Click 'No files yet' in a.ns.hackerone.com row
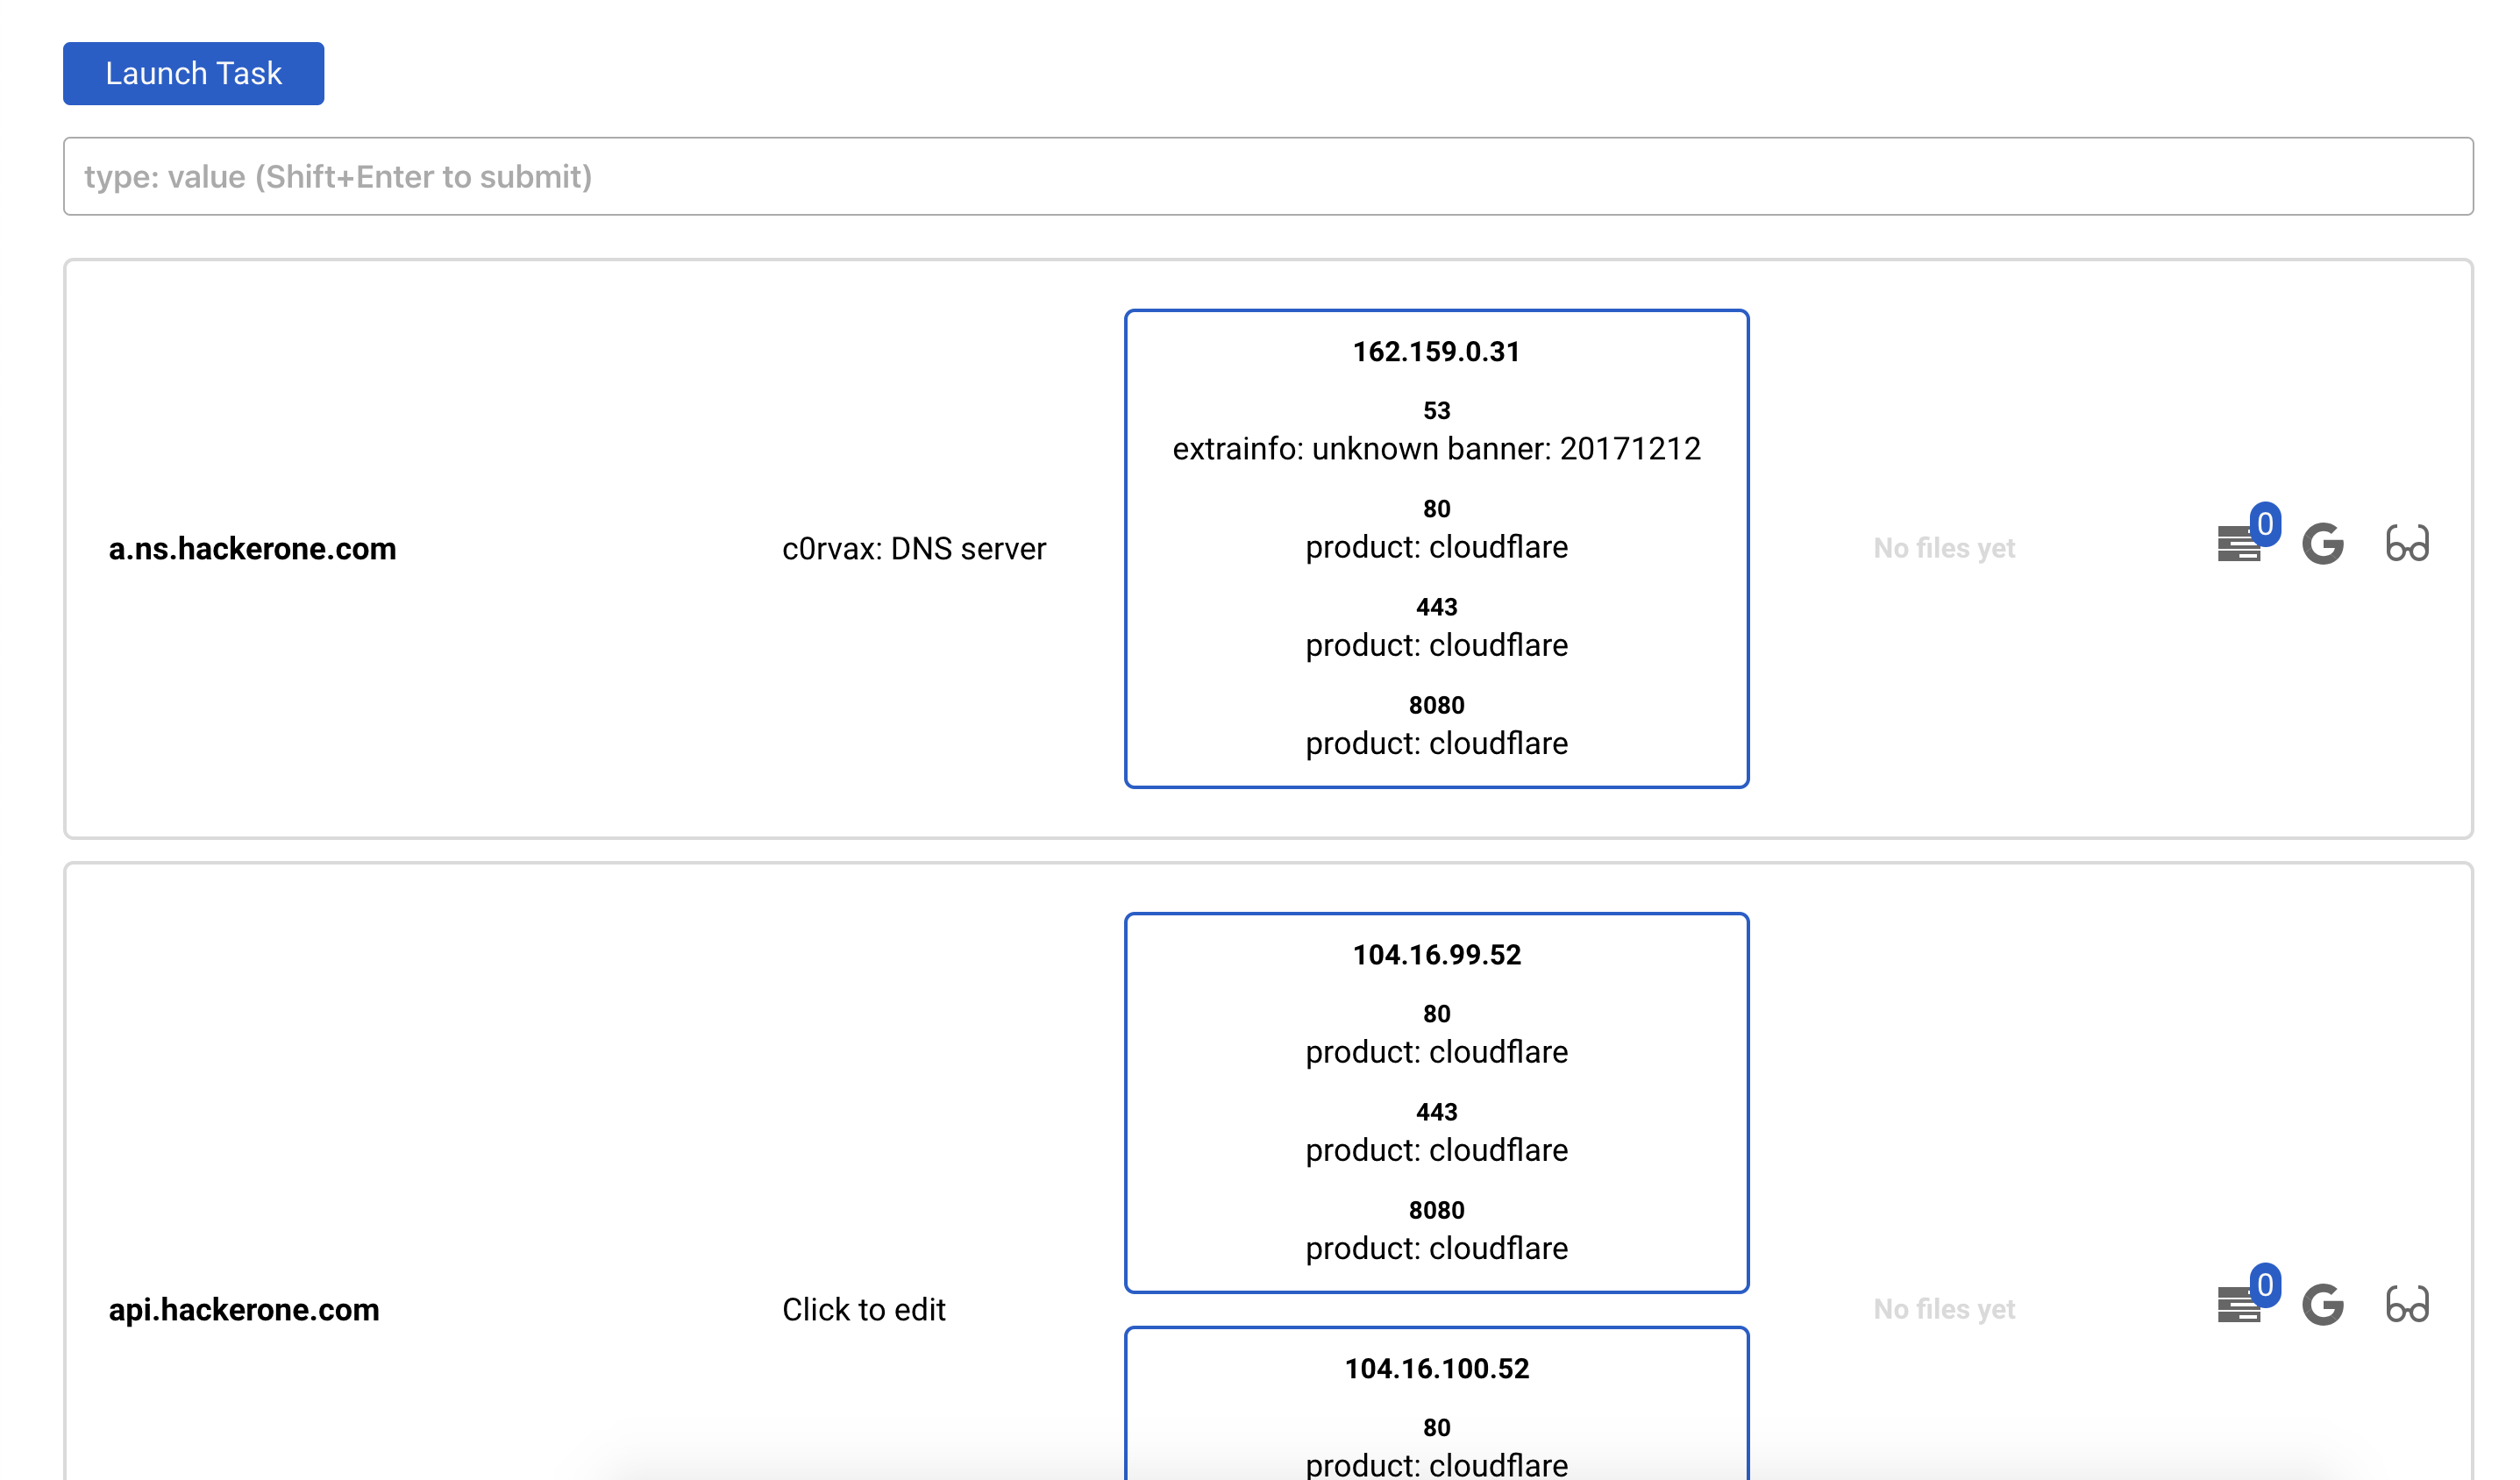This screenshot has width=2520, height=1480. [1943, 549]
